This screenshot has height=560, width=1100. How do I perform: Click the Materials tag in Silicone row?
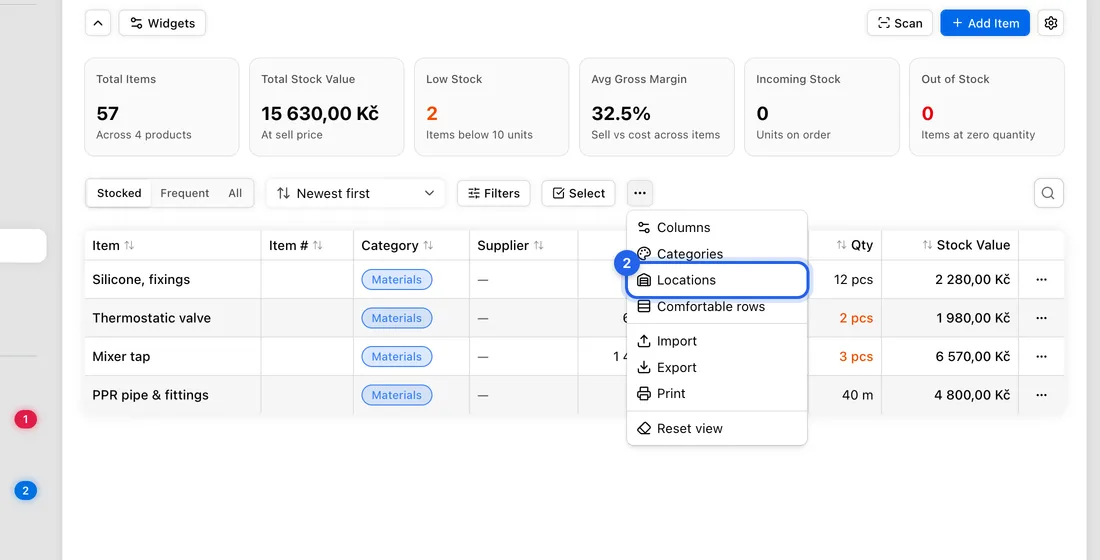pos(397,279)
